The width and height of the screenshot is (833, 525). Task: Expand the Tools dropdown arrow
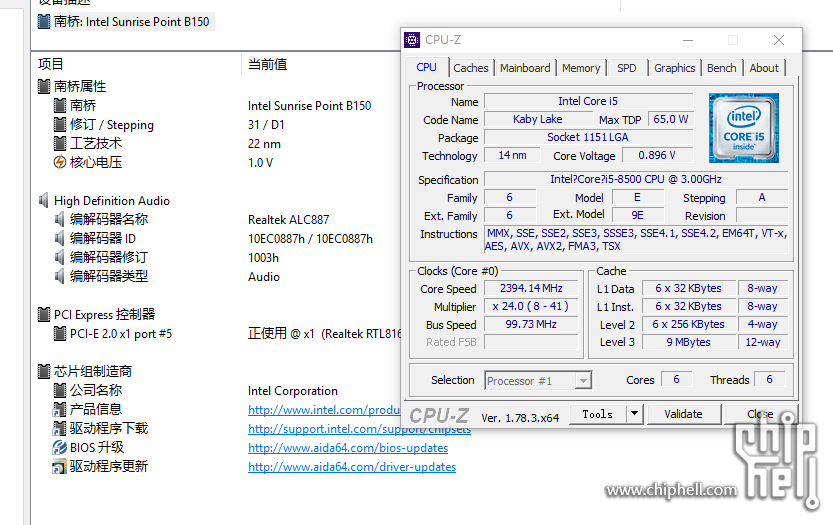coord(634,414)
